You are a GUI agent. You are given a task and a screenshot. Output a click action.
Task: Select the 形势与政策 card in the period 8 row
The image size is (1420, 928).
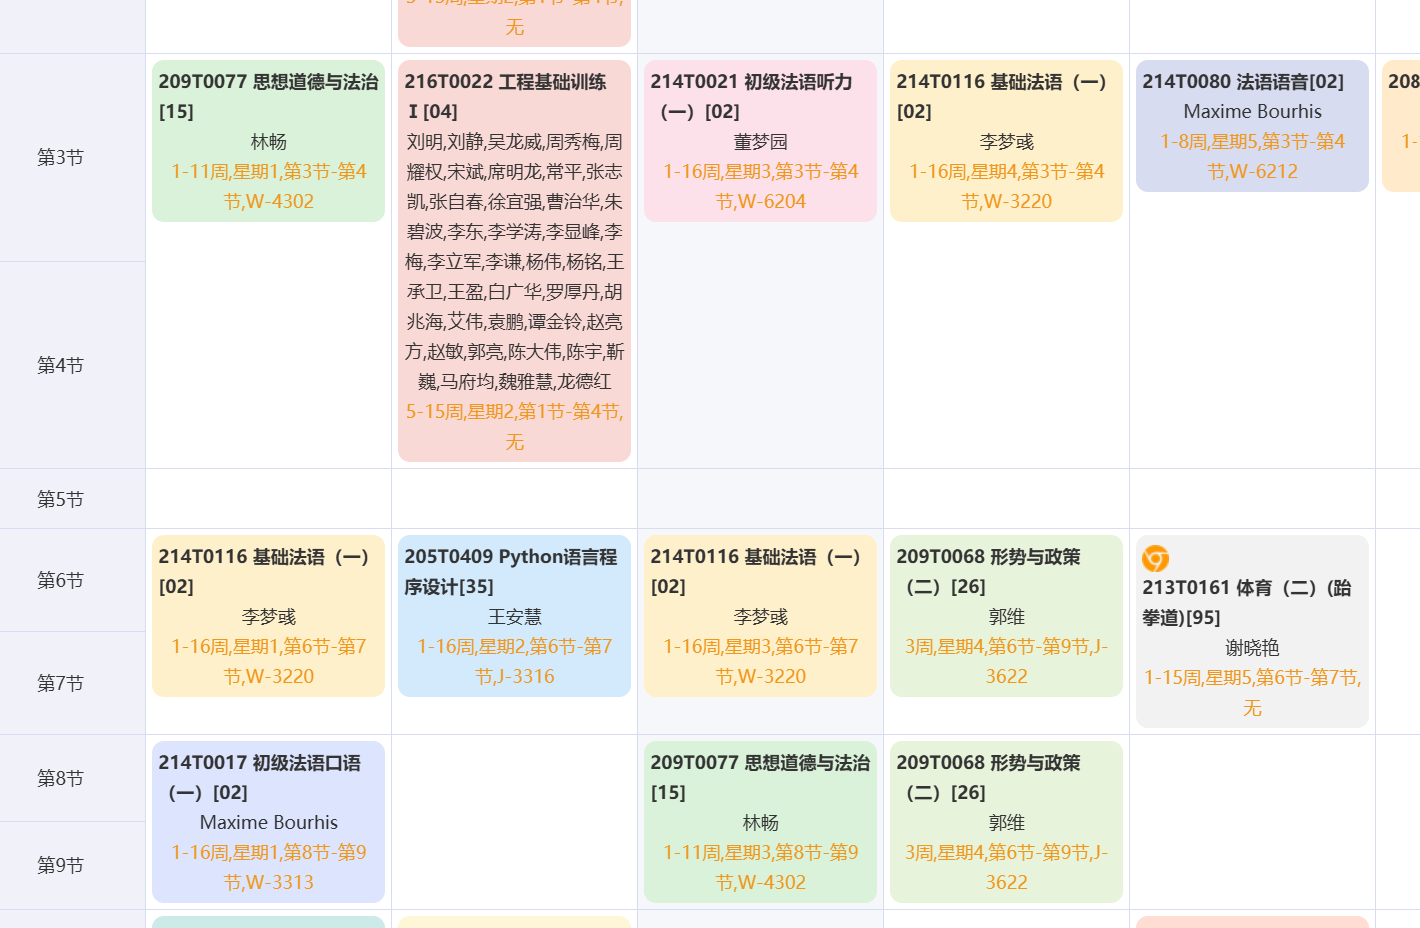pos(1006,822)
